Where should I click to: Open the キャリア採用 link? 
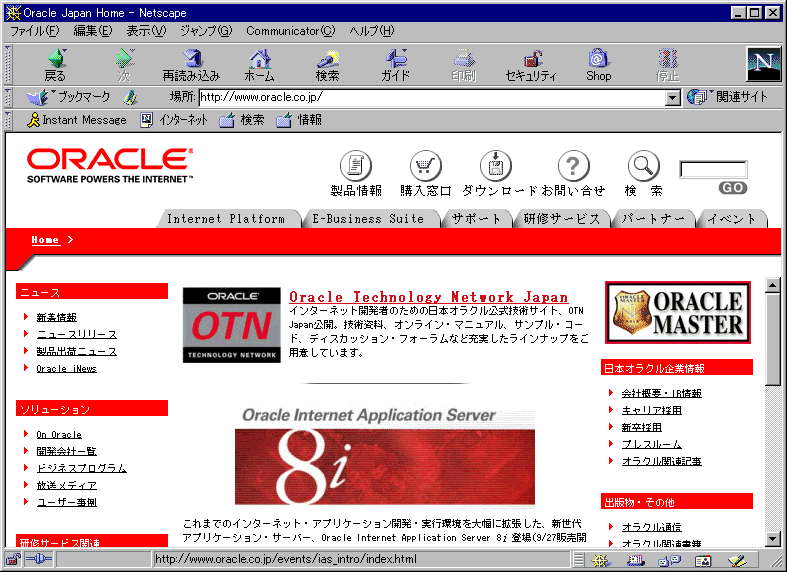tap(651, 410)
